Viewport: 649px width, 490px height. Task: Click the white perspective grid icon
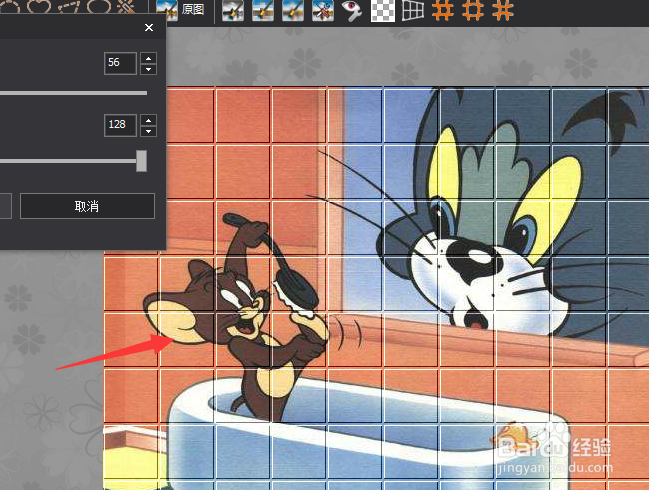[x=413, y=10]
